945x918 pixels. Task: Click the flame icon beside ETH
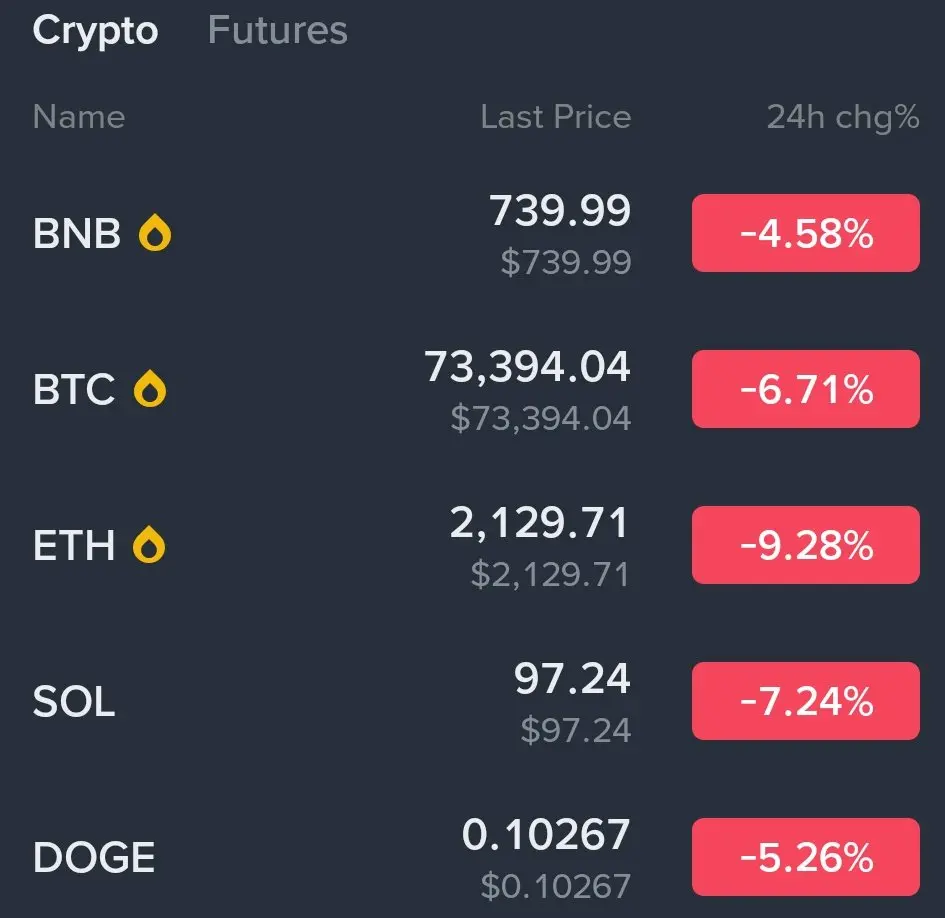(150, 546)
